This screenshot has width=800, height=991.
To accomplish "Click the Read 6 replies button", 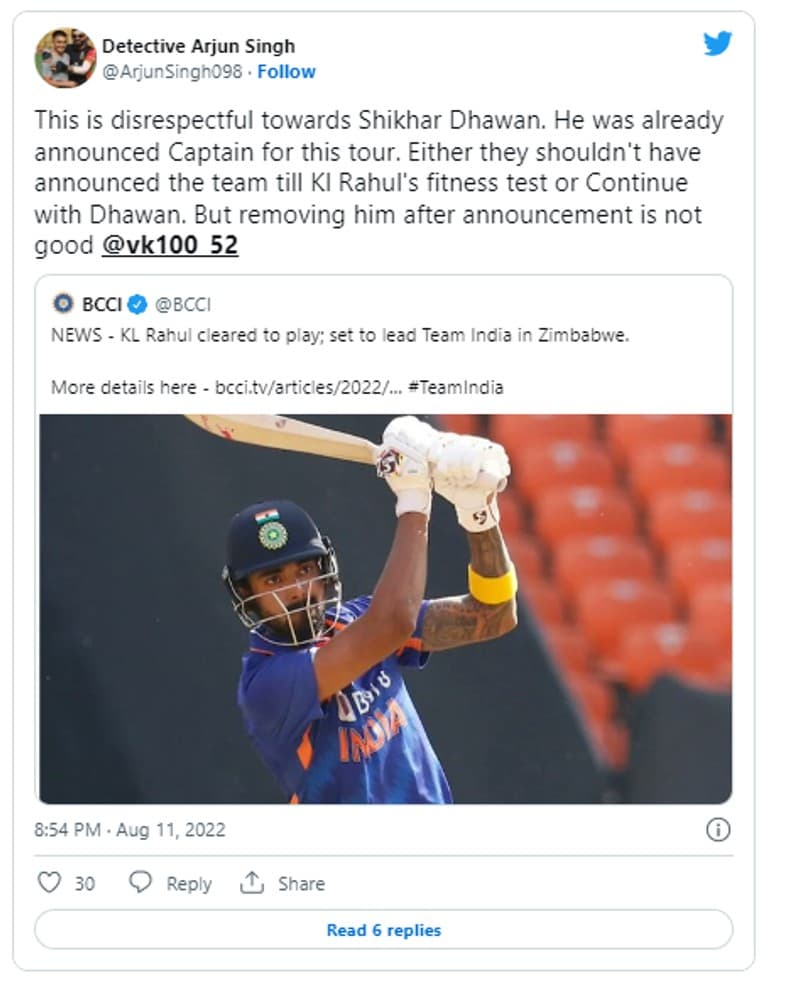I will [383, 930].
